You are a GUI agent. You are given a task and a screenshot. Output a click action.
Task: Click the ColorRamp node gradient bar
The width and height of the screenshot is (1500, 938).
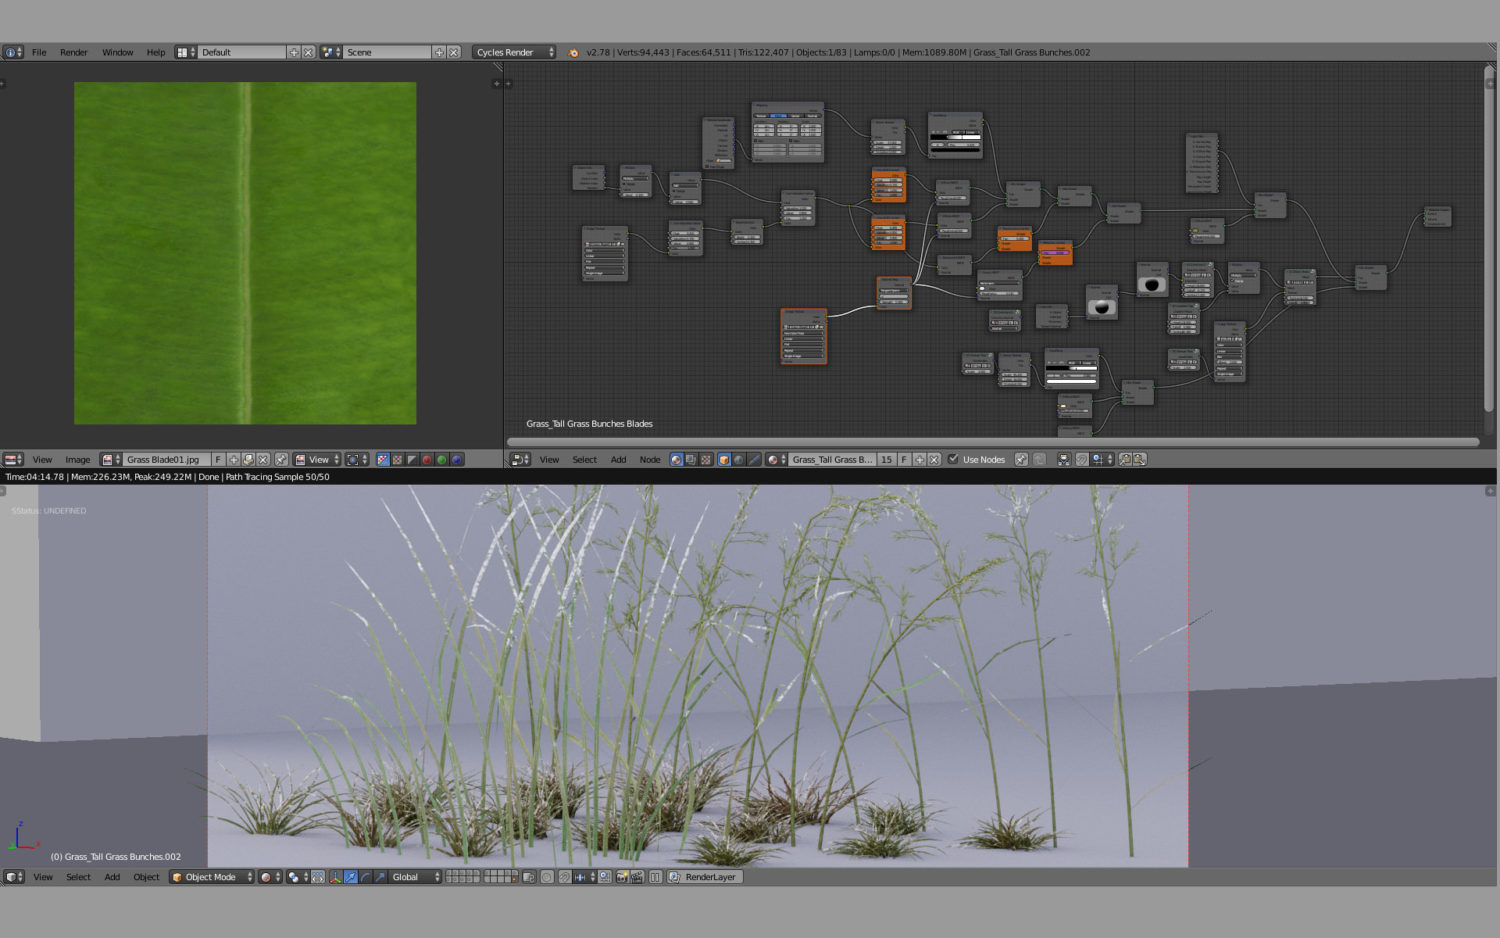click(x=1072, y=368)
